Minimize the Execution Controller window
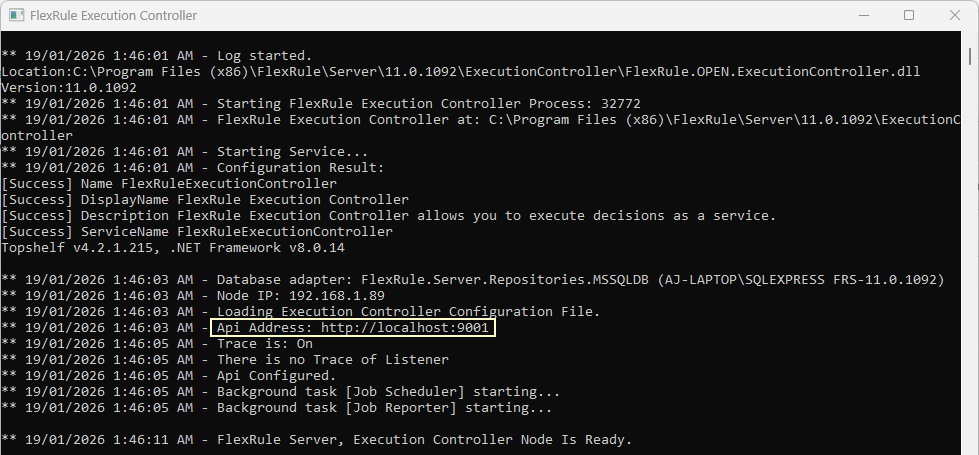 tap(863, 15)
